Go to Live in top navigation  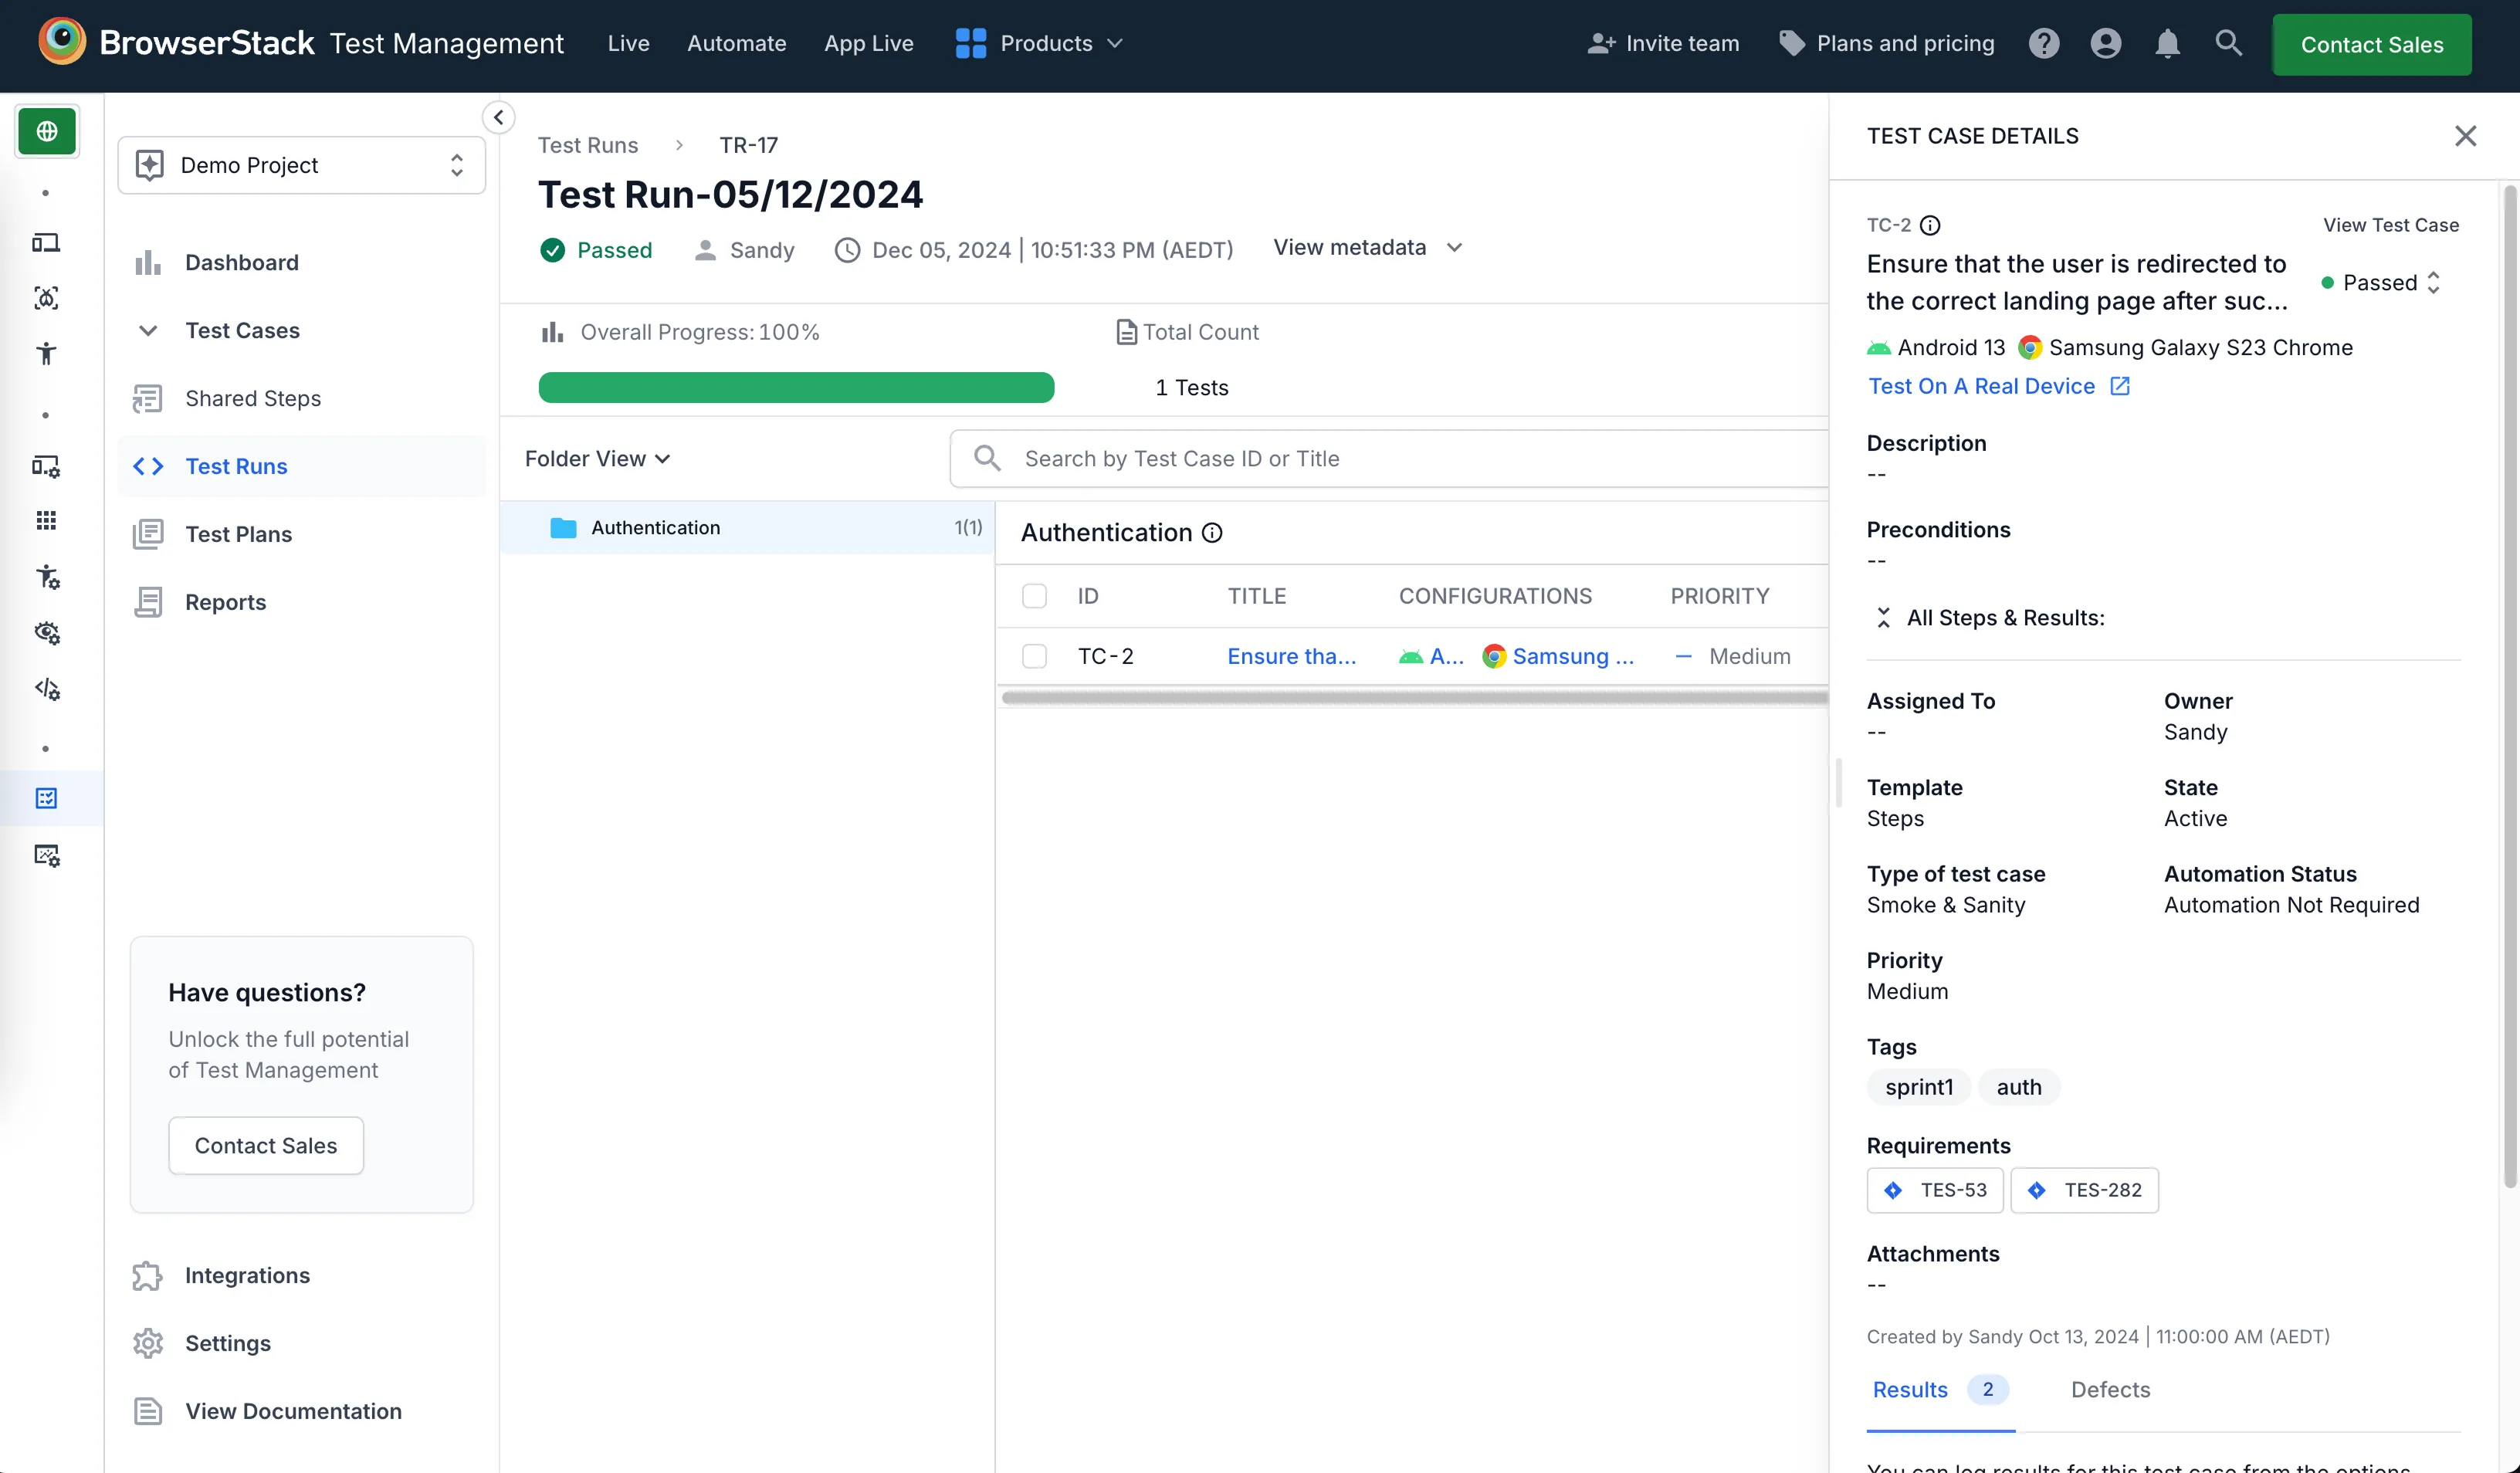point(628,43)
